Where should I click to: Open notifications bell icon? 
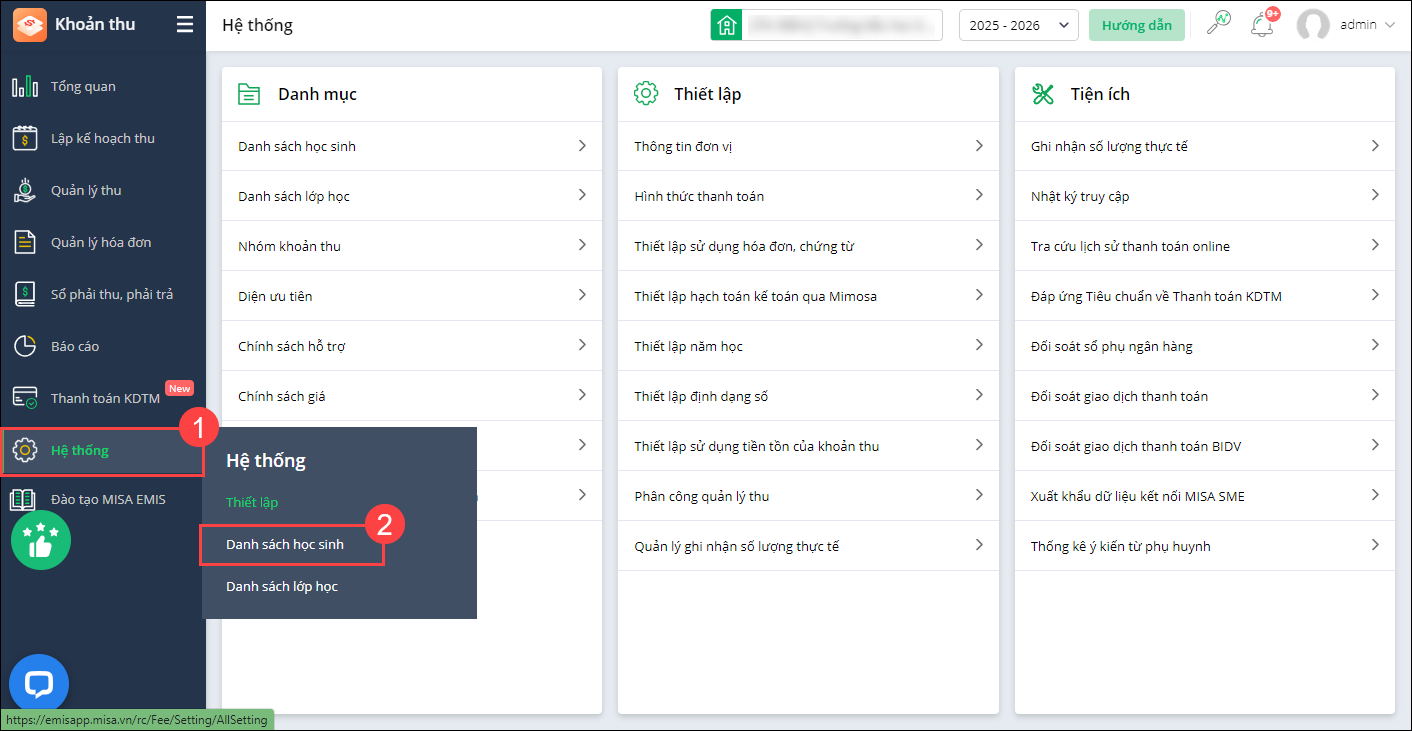pos(1262,25)
